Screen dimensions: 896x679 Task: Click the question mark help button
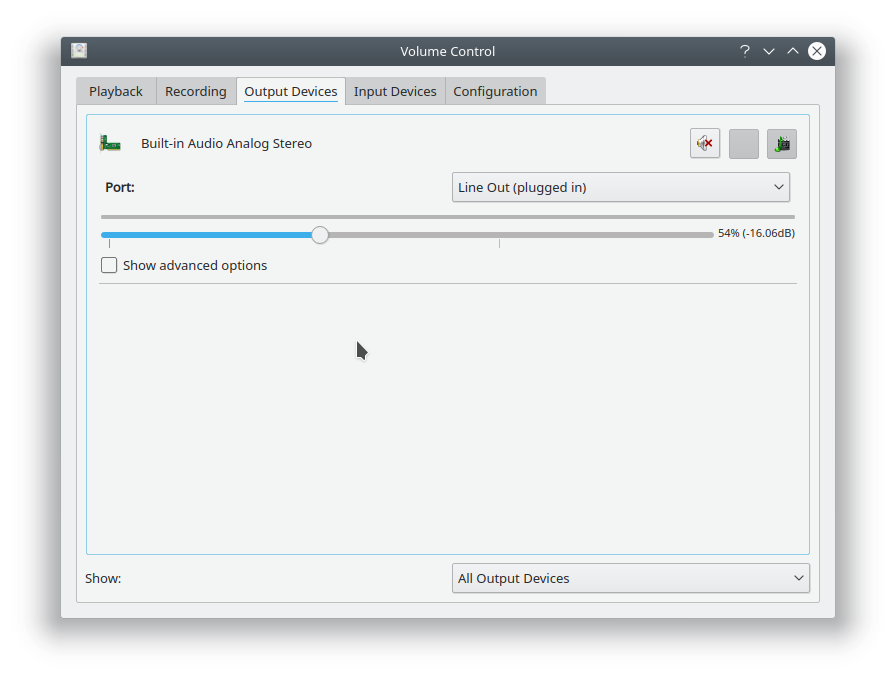coord(744,51)
